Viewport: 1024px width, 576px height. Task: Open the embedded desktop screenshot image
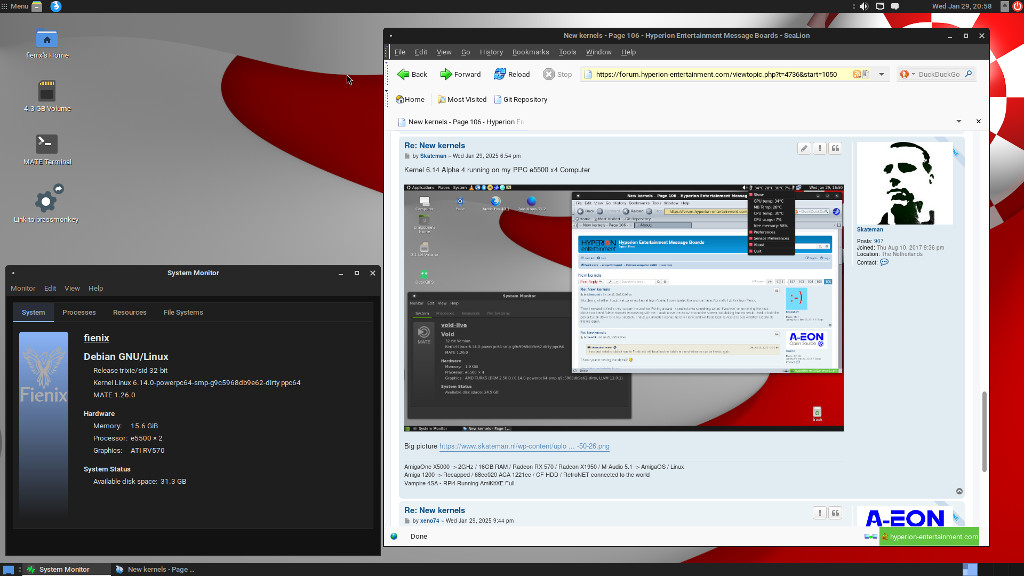(x=624, y=308)
